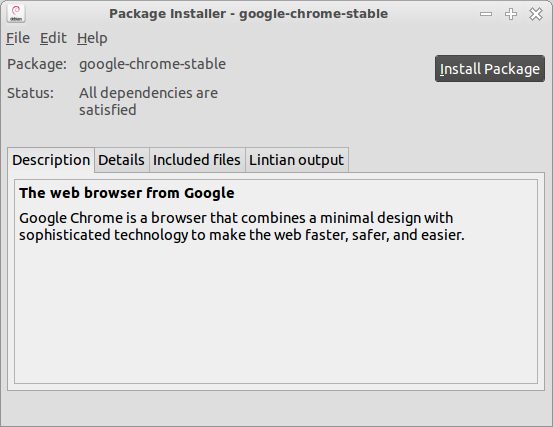Screen dimensions: 553x427
Task: Open the Edit menu
Action: pyautogui.click(x=53, y=38)
